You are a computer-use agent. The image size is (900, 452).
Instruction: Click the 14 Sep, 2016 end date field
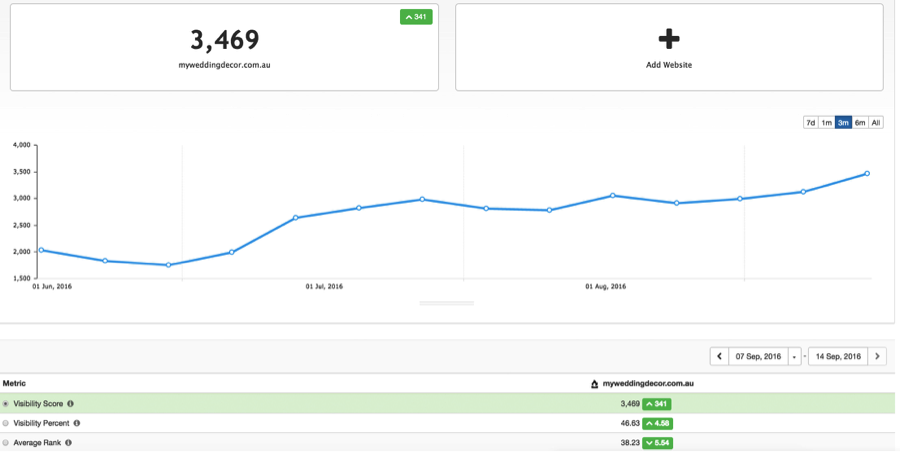click(x=838, y=356)
